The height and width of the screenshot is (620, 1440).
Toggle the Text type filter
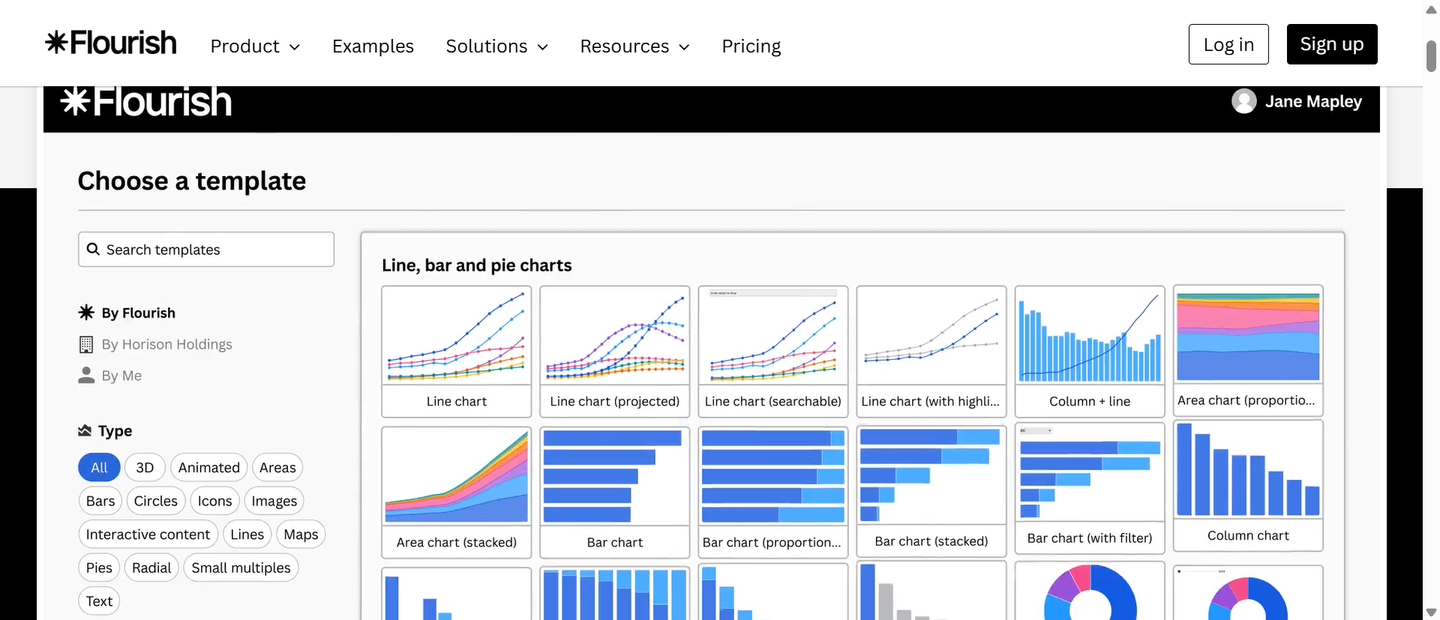click(x=99, y=601)
